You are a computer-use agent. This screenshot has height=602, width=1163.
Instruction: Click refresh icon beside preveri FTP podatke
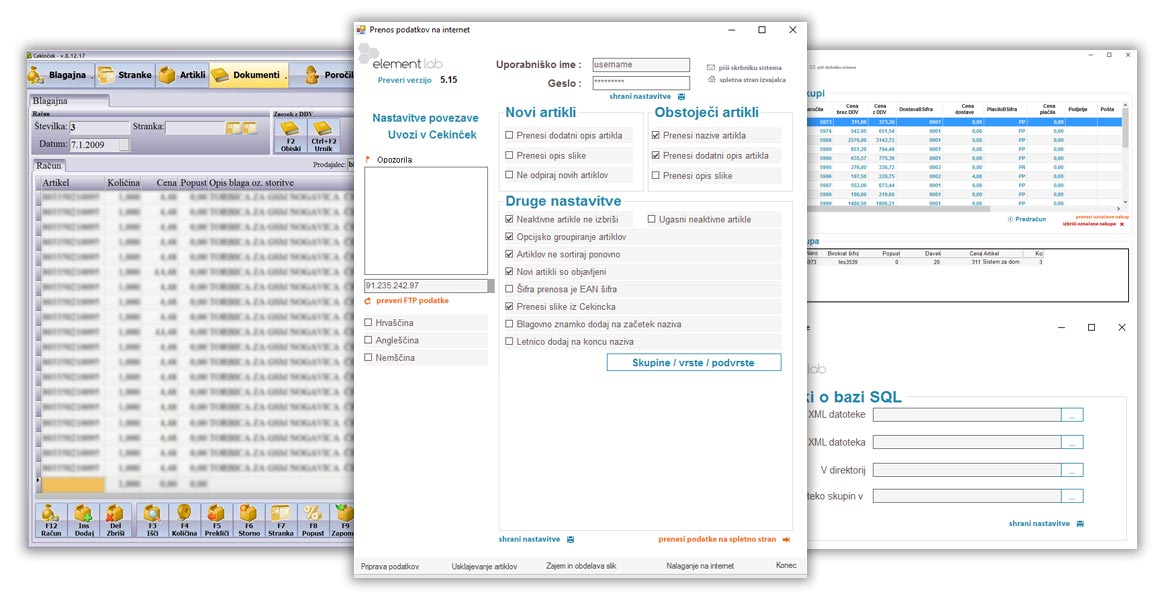click(x=368, y=301)
